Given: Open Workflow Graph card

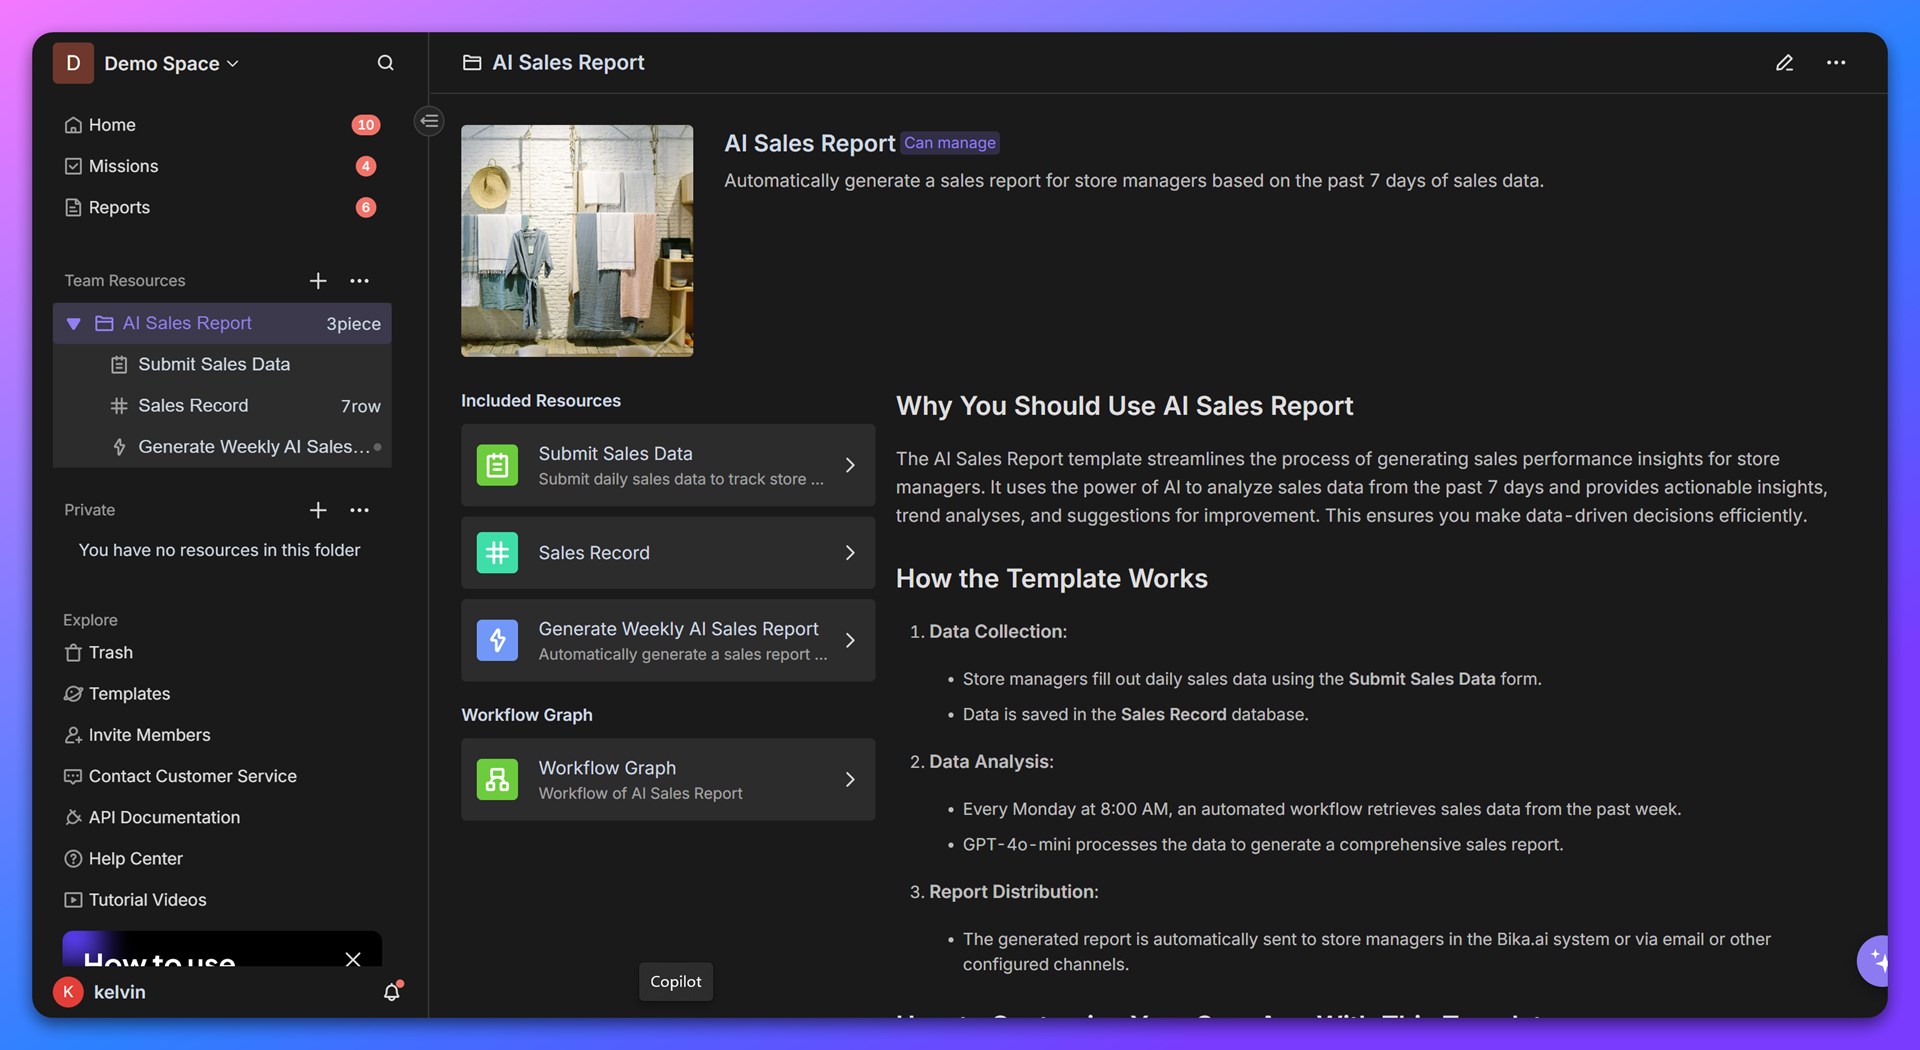Looking at the screenshot, I should 668,779.
